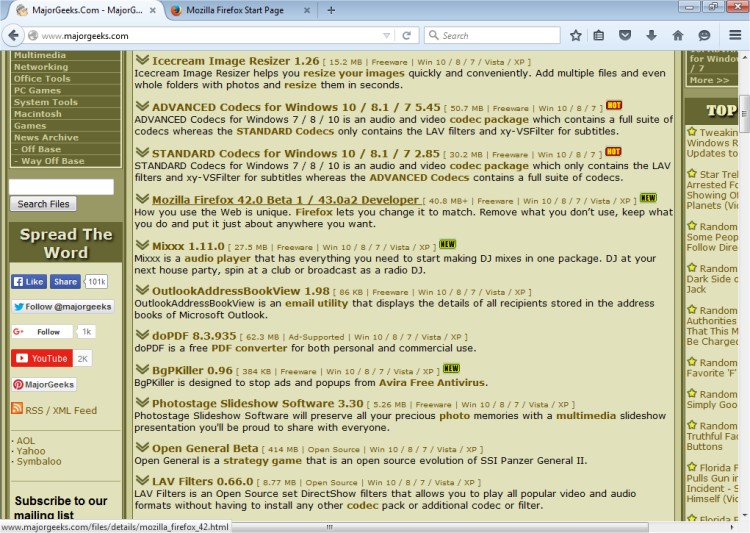Expand arrow beside STANDARD Codecs entry
The height and width of the screenshot is (533, 750).
(142, 152)
